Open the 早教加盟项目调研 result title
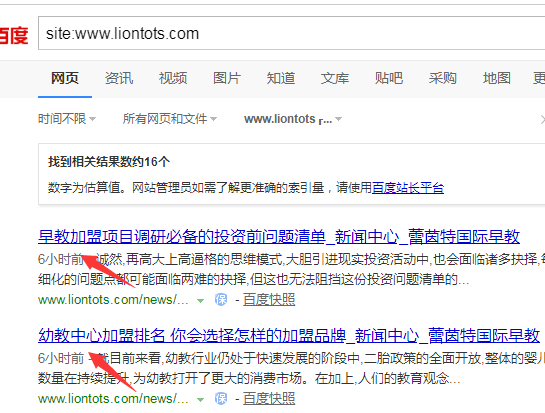The width and height of the screenshot is (545, 413). coord(279,237)
